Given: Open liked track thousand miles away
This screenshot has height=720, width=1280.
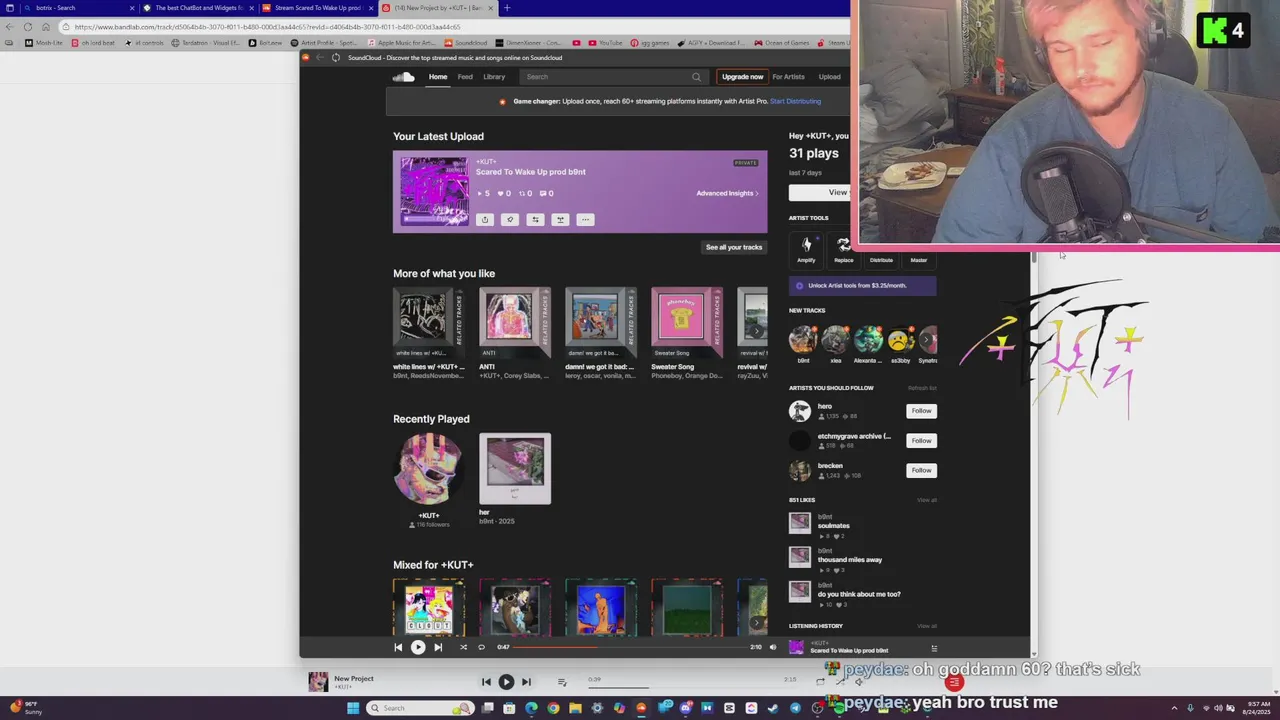Looking at the screenshot, I should [850, 560].
